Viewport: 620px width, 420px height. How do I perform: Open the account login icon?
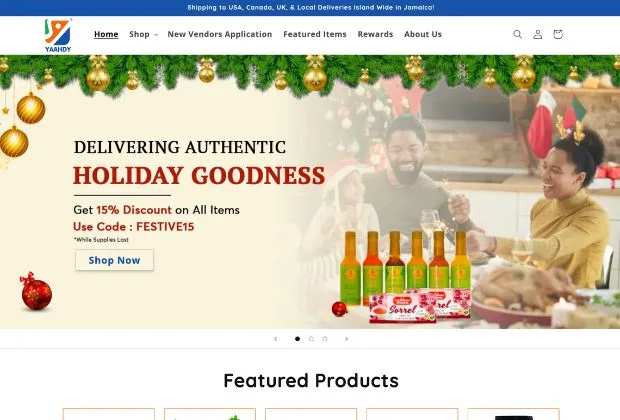pyautogui.click(x=537, y=34)
